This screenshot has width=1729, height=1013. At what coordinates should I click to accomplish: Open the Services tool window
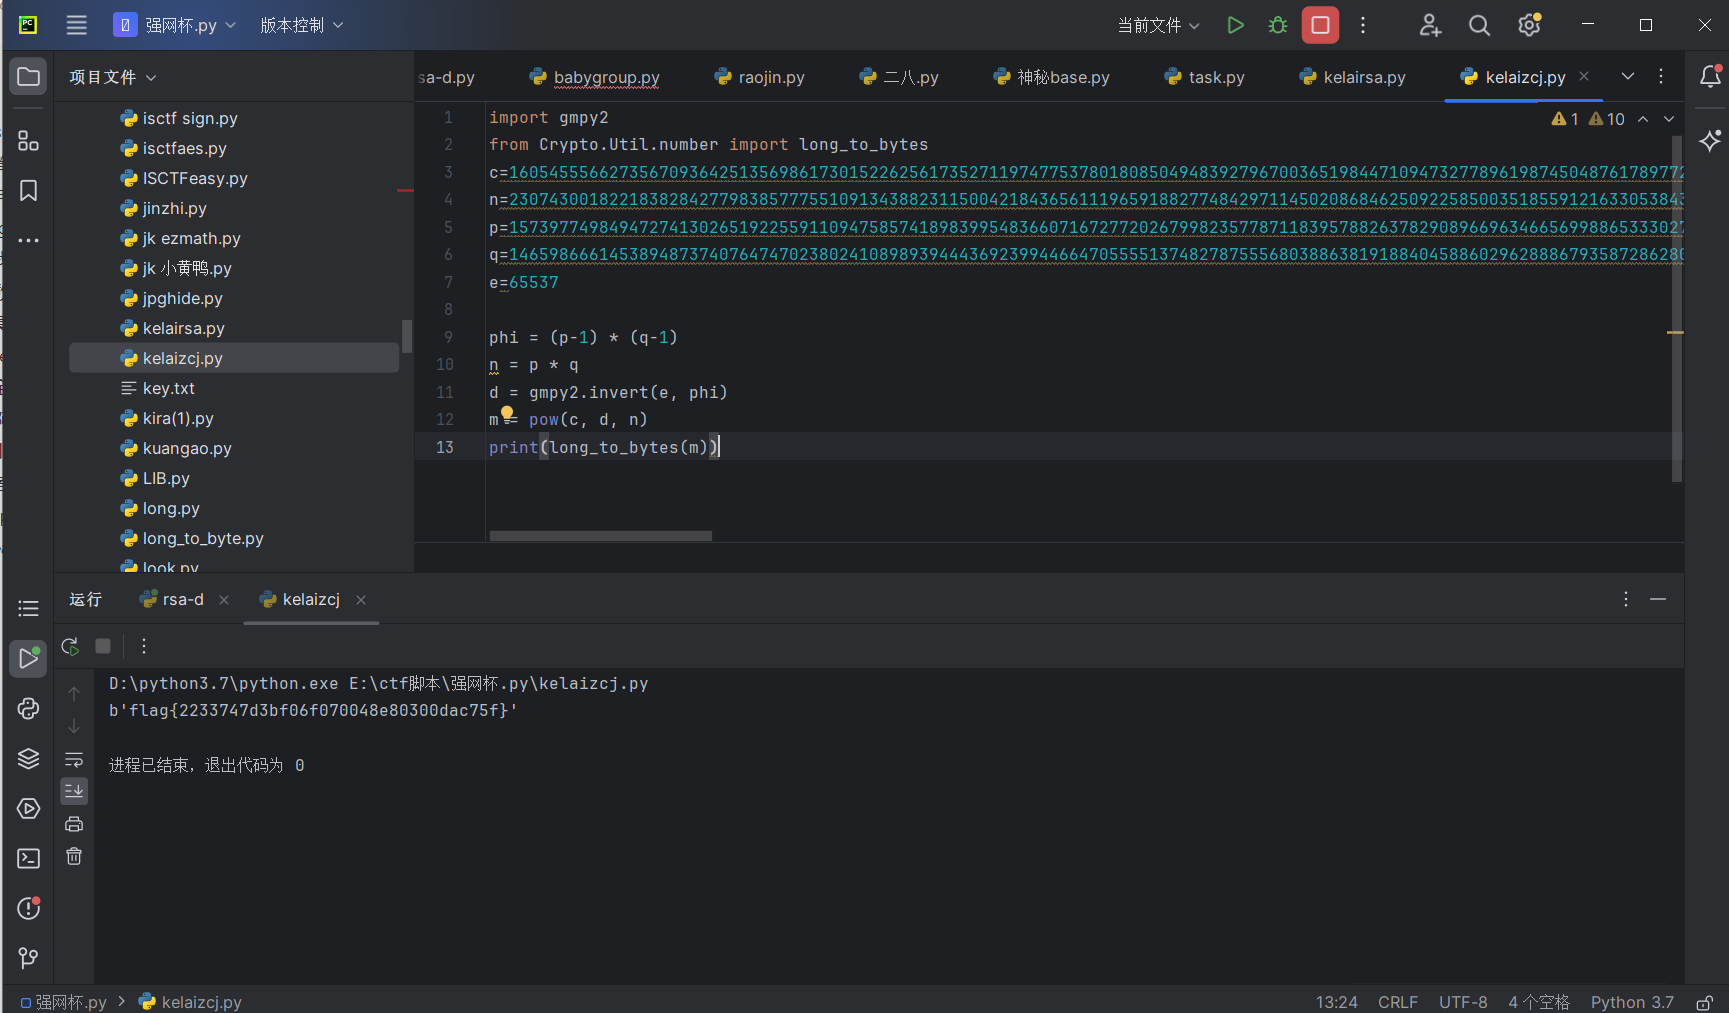[x=28, y=808]
